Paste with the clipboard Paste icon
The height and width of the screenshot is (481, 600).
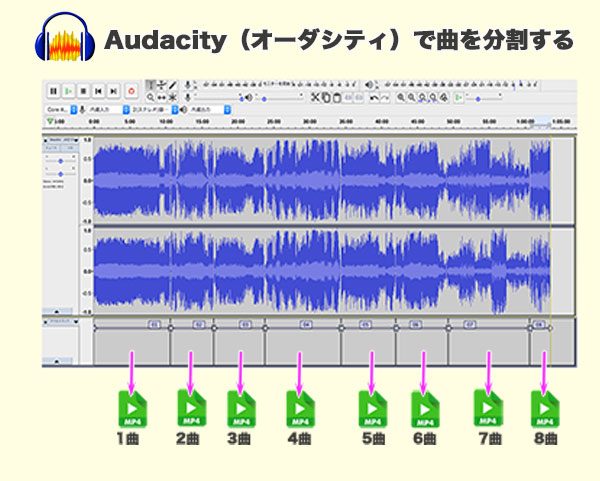click(337, 97)
